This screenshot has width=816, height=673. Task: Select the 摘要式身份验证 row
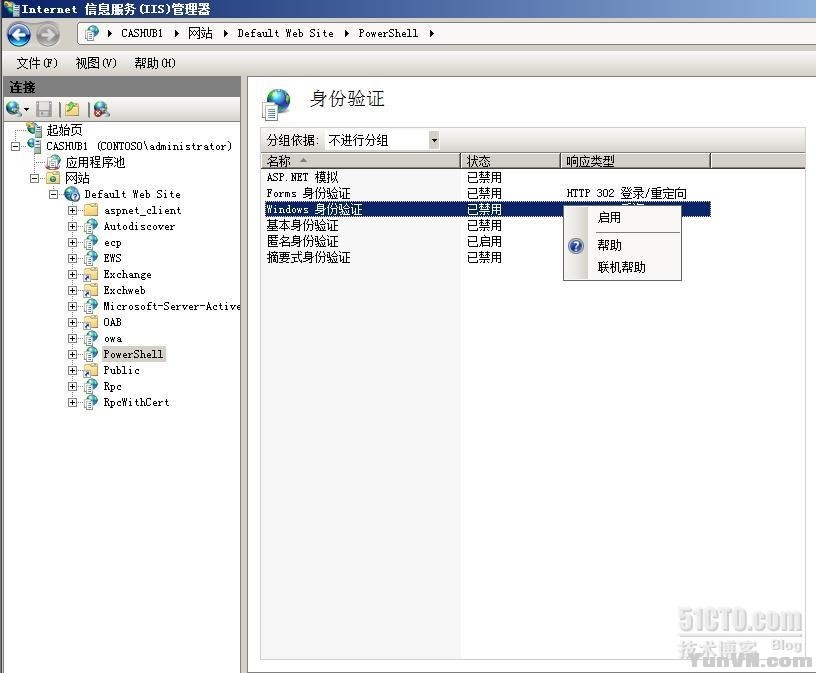488,257
